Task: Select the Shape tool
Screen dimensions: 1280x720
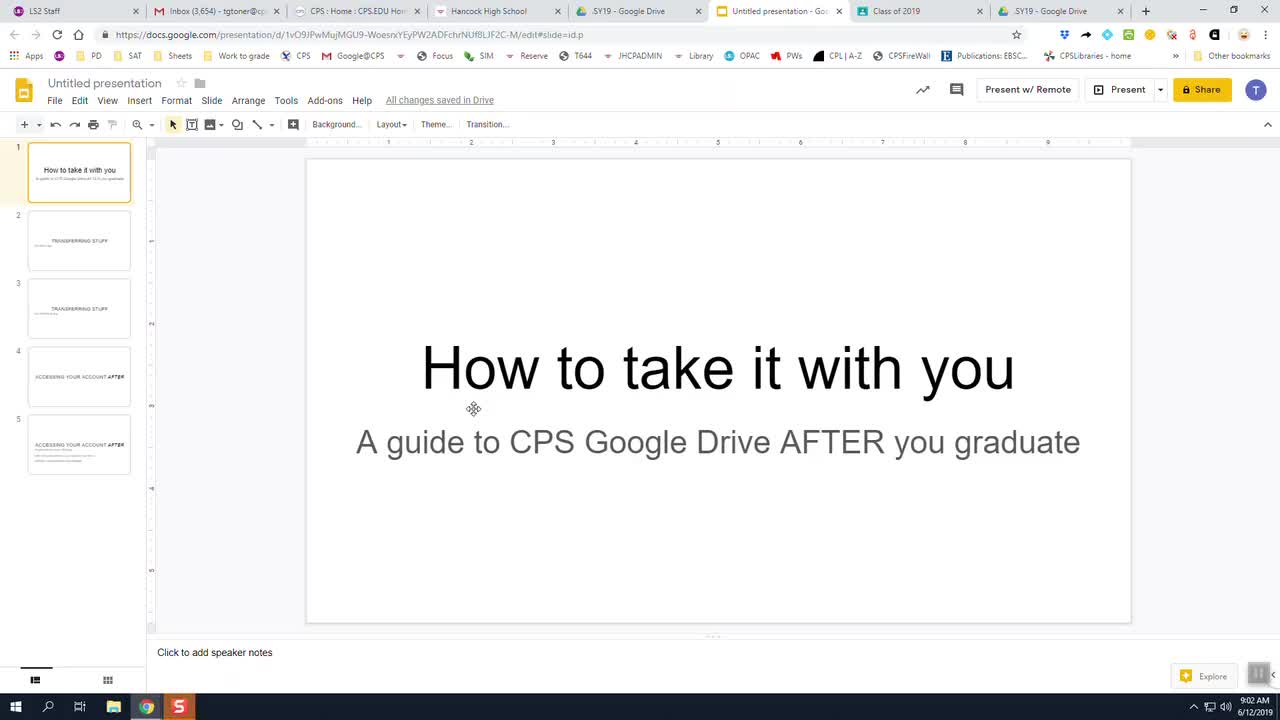Action: coord(237,125)
